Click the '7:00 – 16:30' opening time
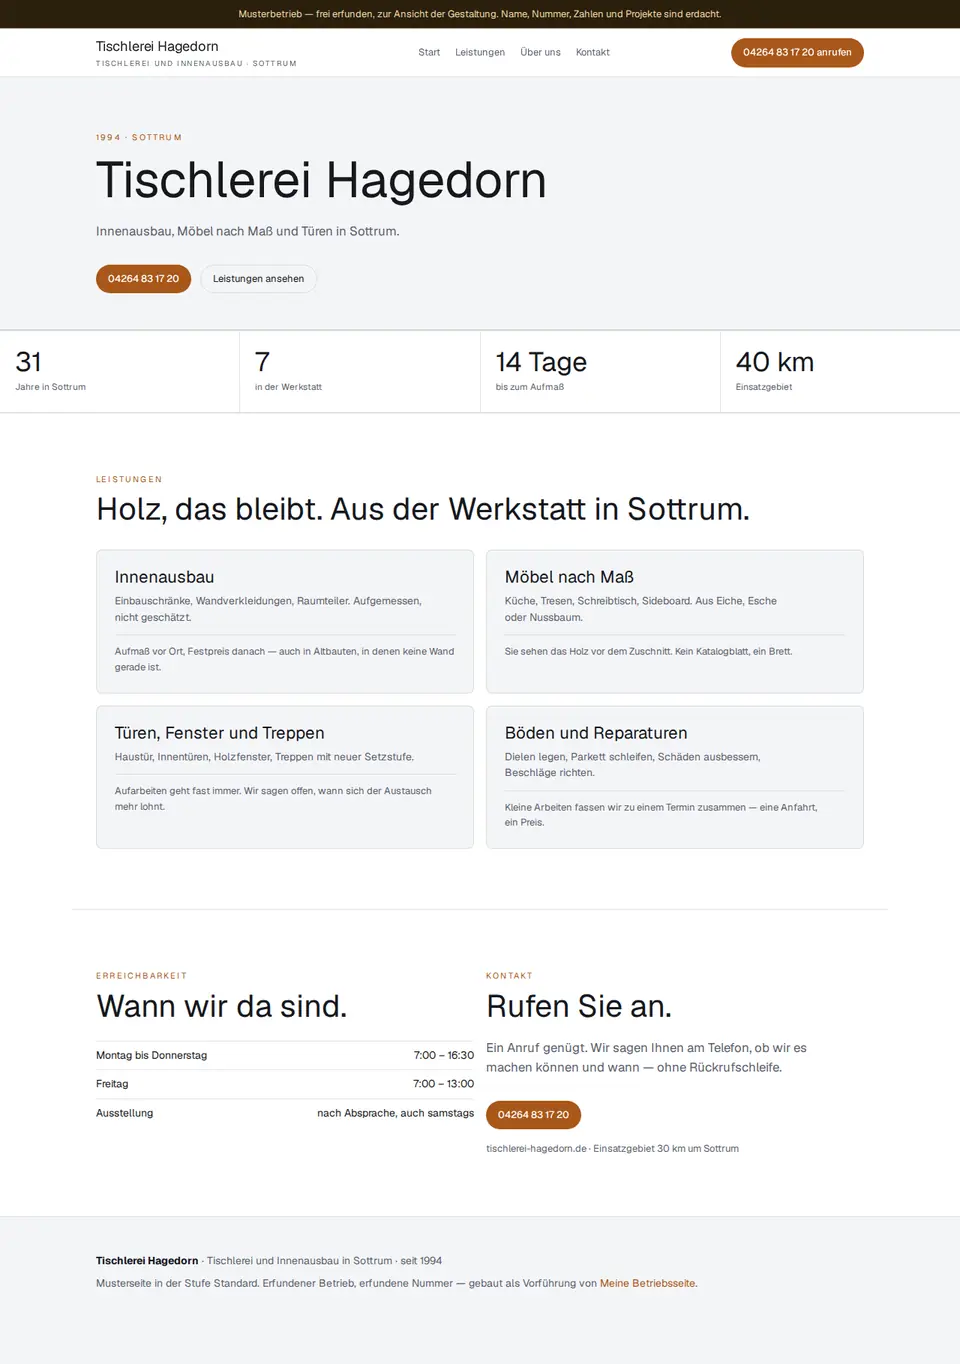This screenshot has width=960, height=1364. pos(444,1056)
